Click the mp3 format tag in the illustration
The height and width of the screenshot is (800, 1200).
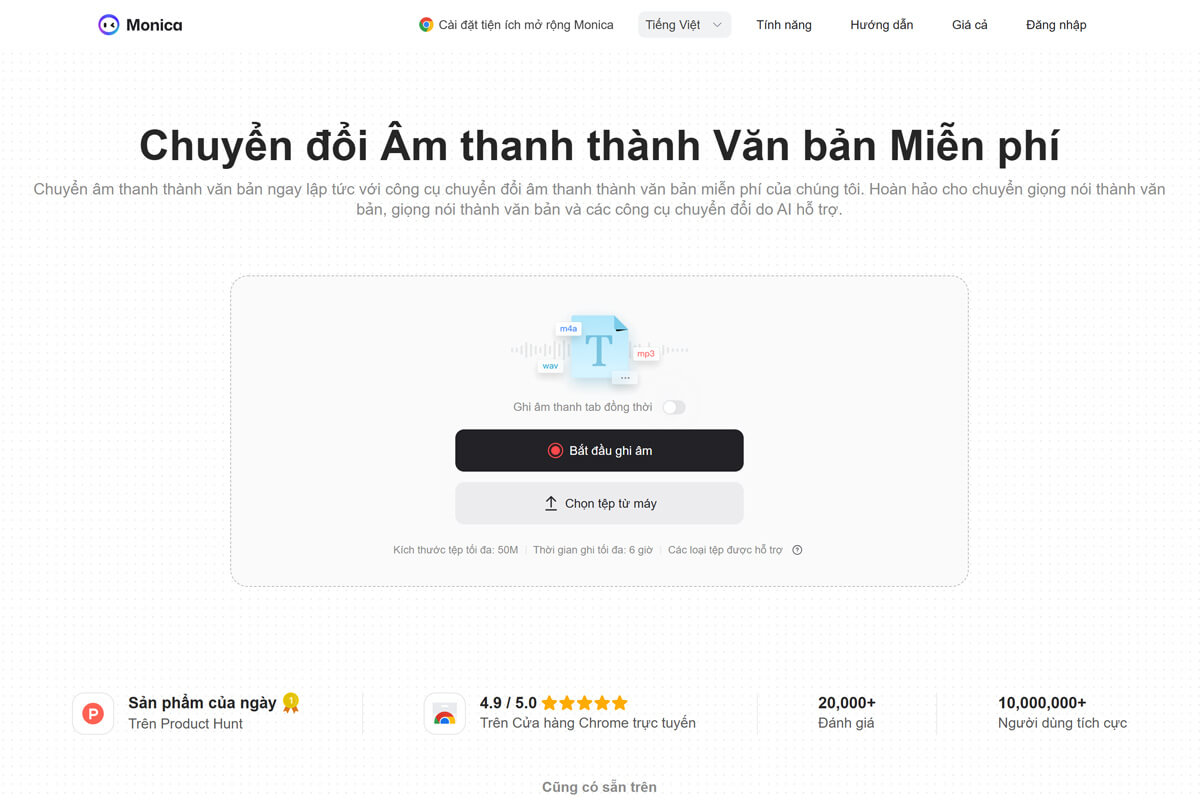click(644, 353)
